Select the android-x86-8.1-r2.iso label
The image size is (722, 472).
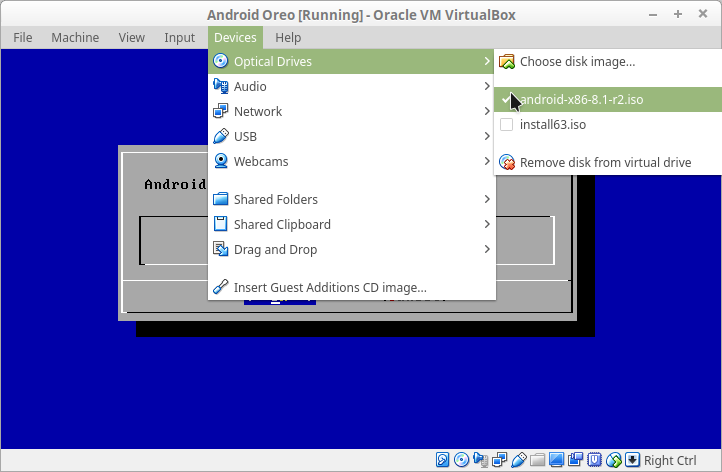(582, 99)
